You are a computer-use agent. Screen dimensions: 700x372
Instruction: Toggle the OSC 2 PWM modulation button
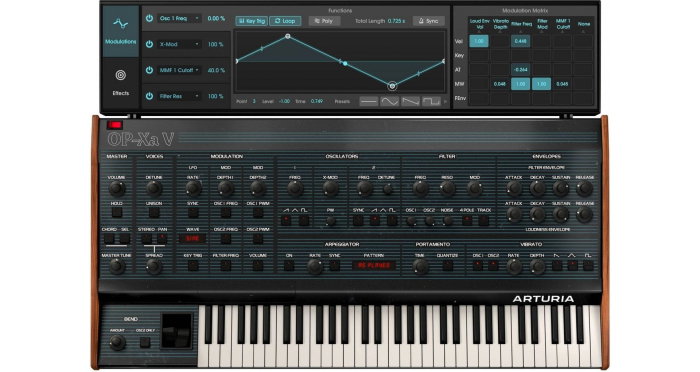point(258,238)
